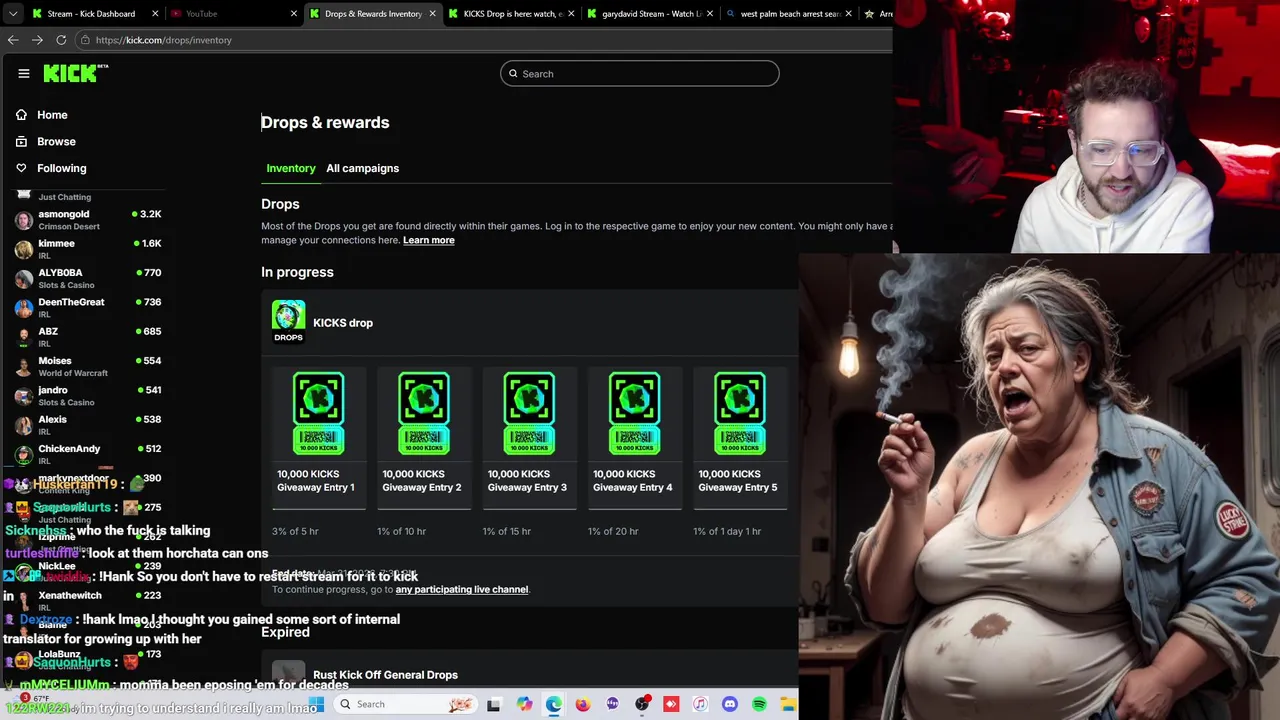Screen dimensions: 1280x720
Task: Reload the page with the refresh button
Action: 61,40
